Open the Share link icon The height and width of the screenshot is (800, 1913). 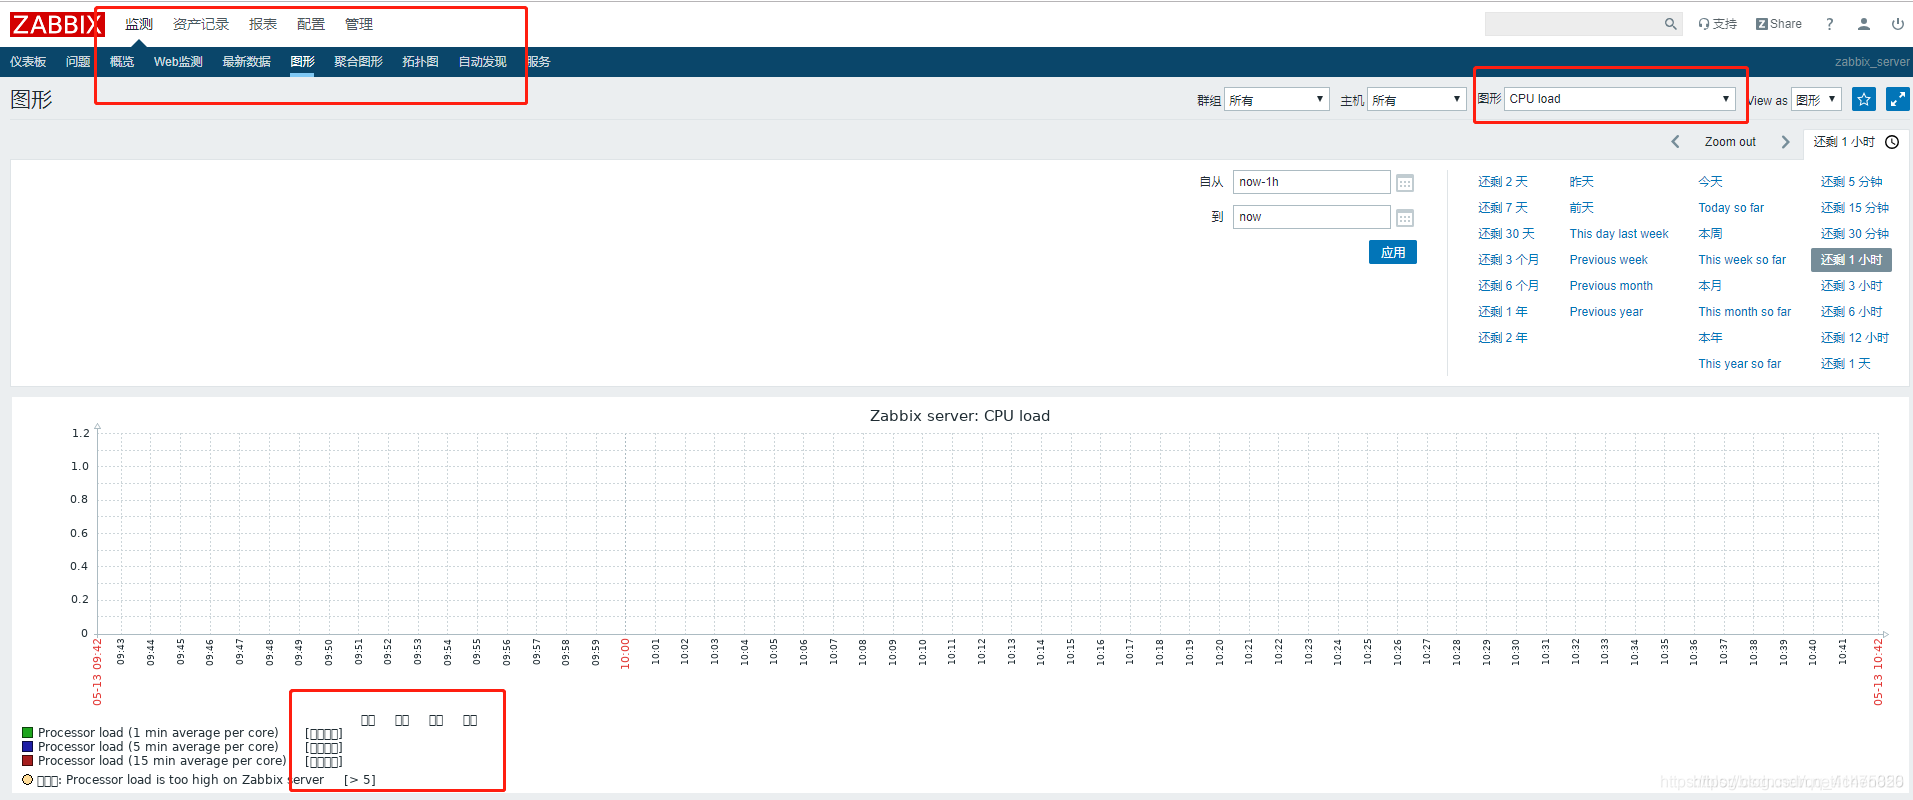click(1779, 24)
